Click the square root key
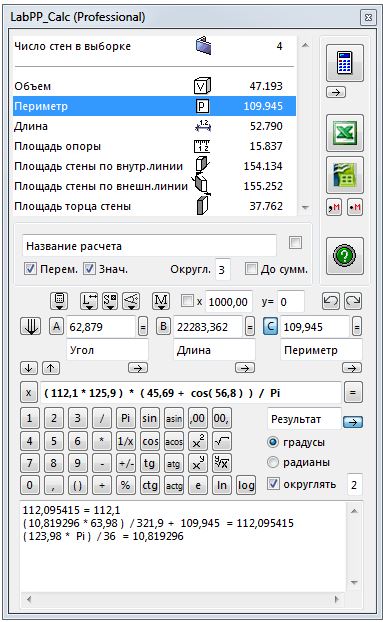 [x=222, y=441]
